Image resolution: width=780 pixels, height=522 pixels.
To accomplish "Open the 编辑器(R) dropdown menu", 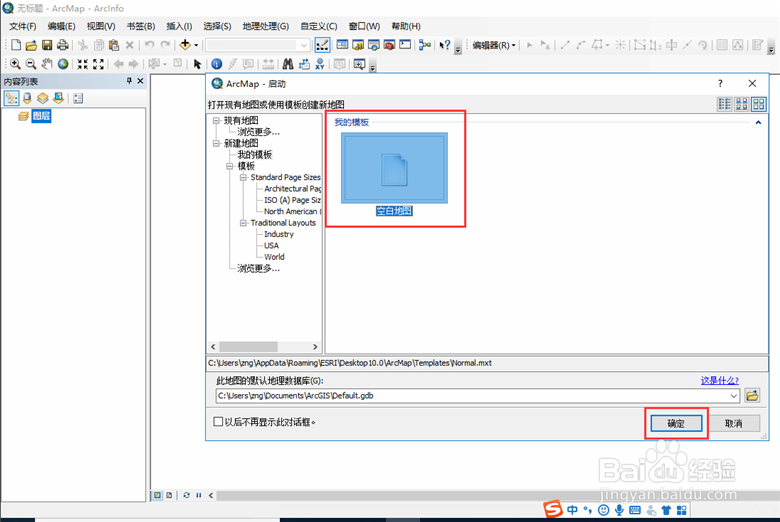I will [493, 45].
